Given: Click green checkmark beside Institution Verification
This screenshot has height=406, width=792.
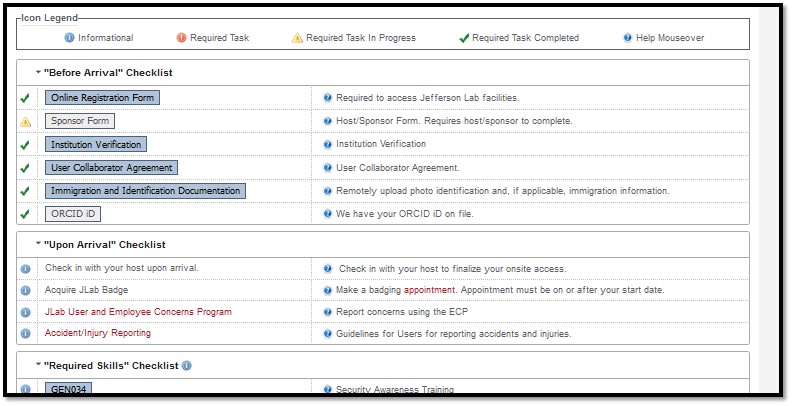Looking at the screenshot, I should pyautogui.click(x=26, y=144).
